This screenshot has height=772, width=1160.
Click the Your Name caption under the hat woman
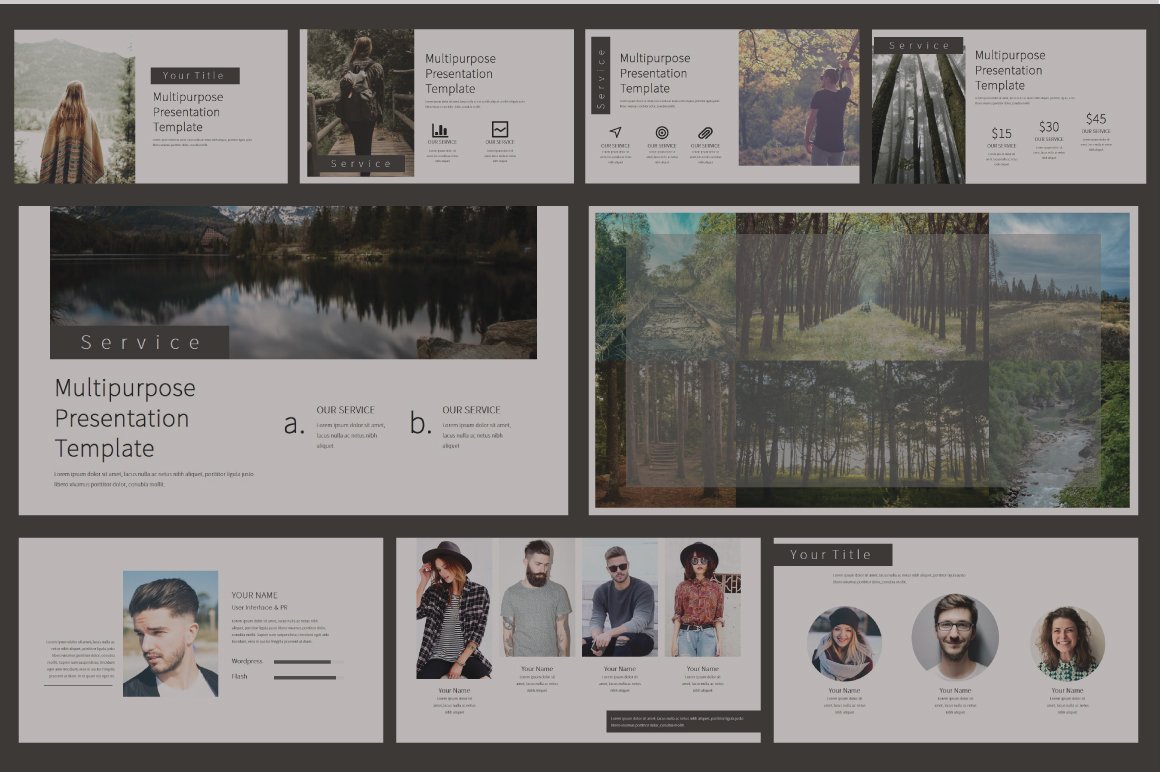point(455,689)
